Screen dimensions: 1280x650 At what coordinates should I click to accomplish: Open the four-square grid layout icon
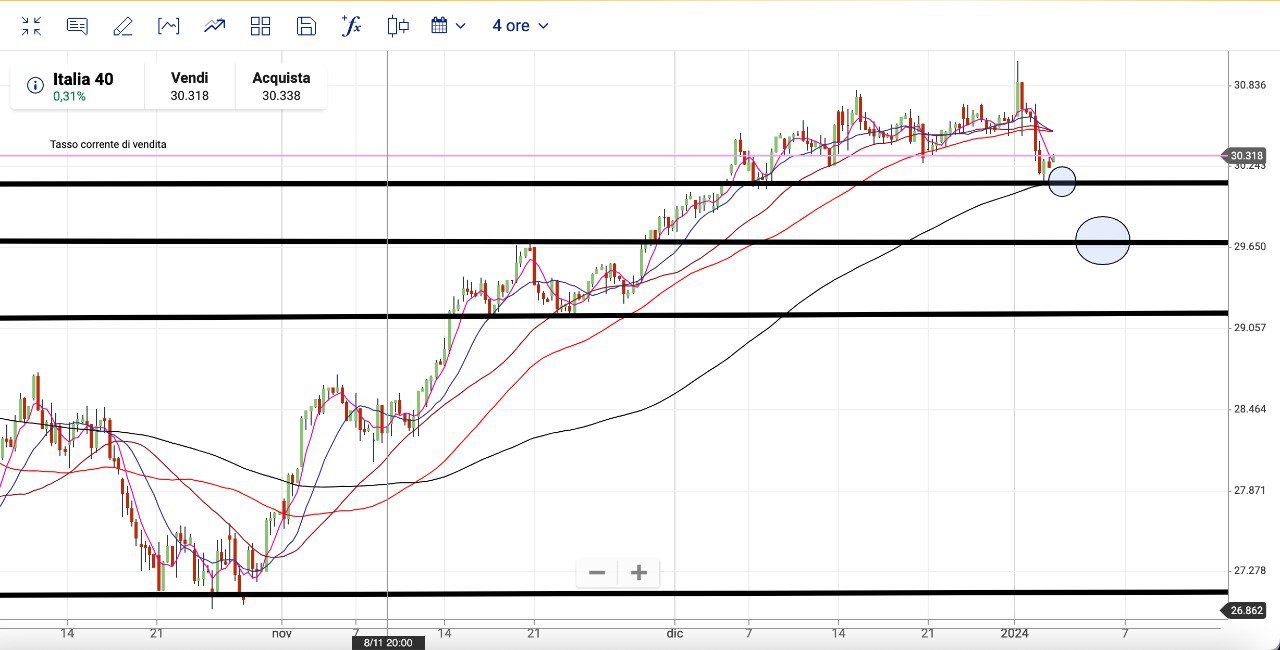[261, 26]
